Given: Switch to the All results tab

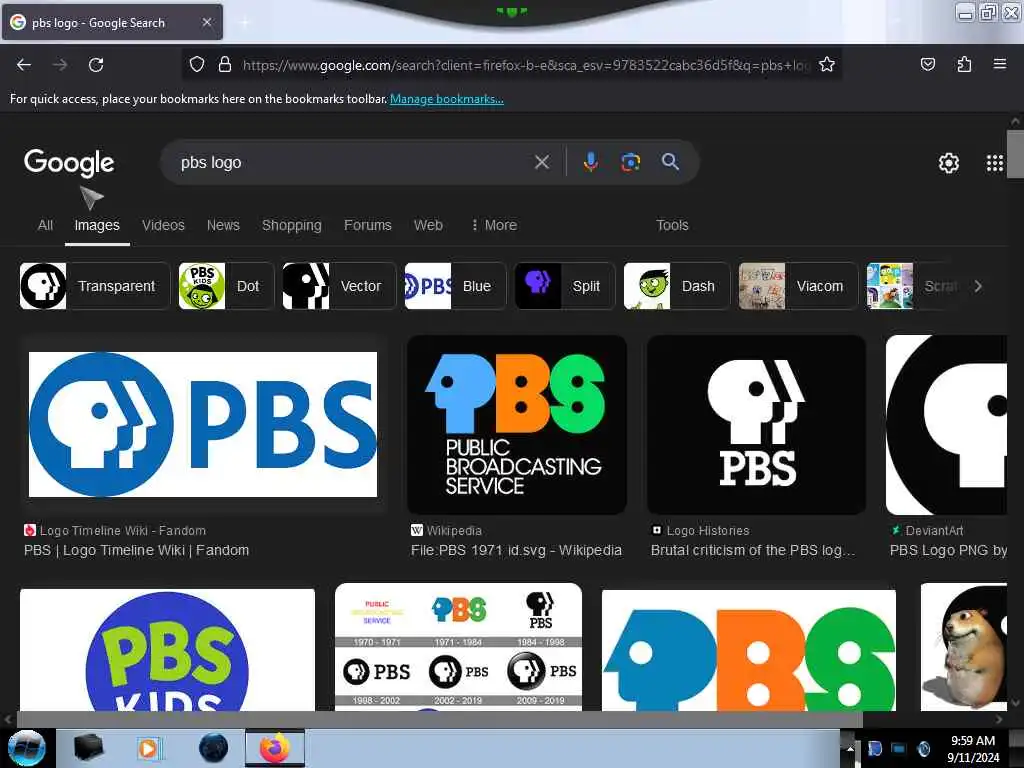Looking at the screenshot, I should point(45,225).
